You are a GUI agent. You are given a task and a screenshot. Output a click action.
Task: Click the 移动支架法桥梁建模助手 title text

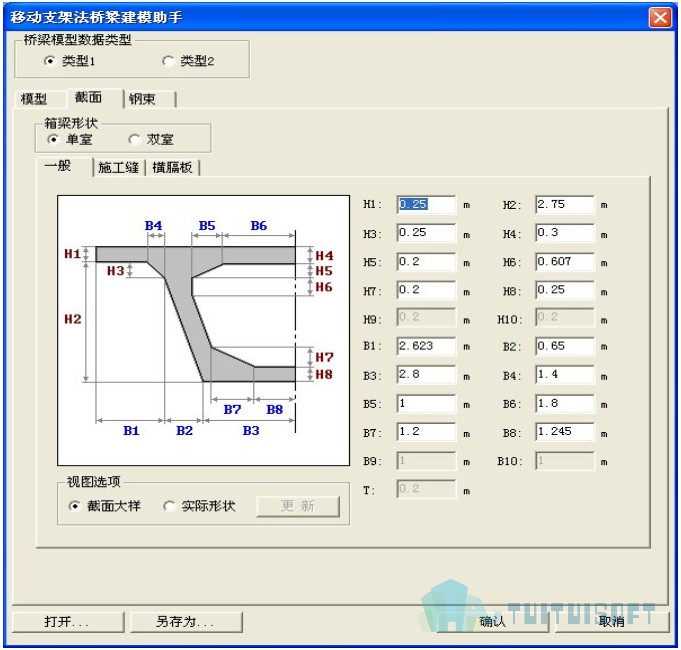coord(96,17)
